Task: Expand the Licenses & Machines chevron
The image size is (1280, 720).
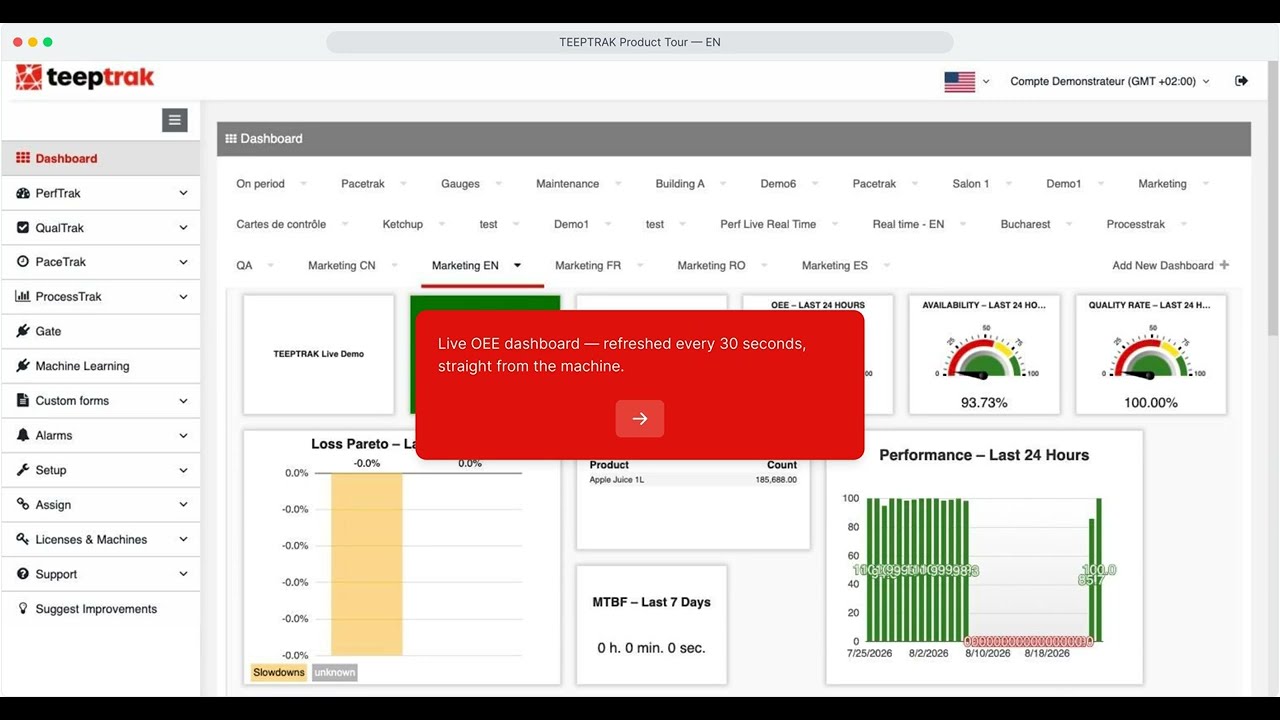Action: pyautogui.click(x=183, y=540)
